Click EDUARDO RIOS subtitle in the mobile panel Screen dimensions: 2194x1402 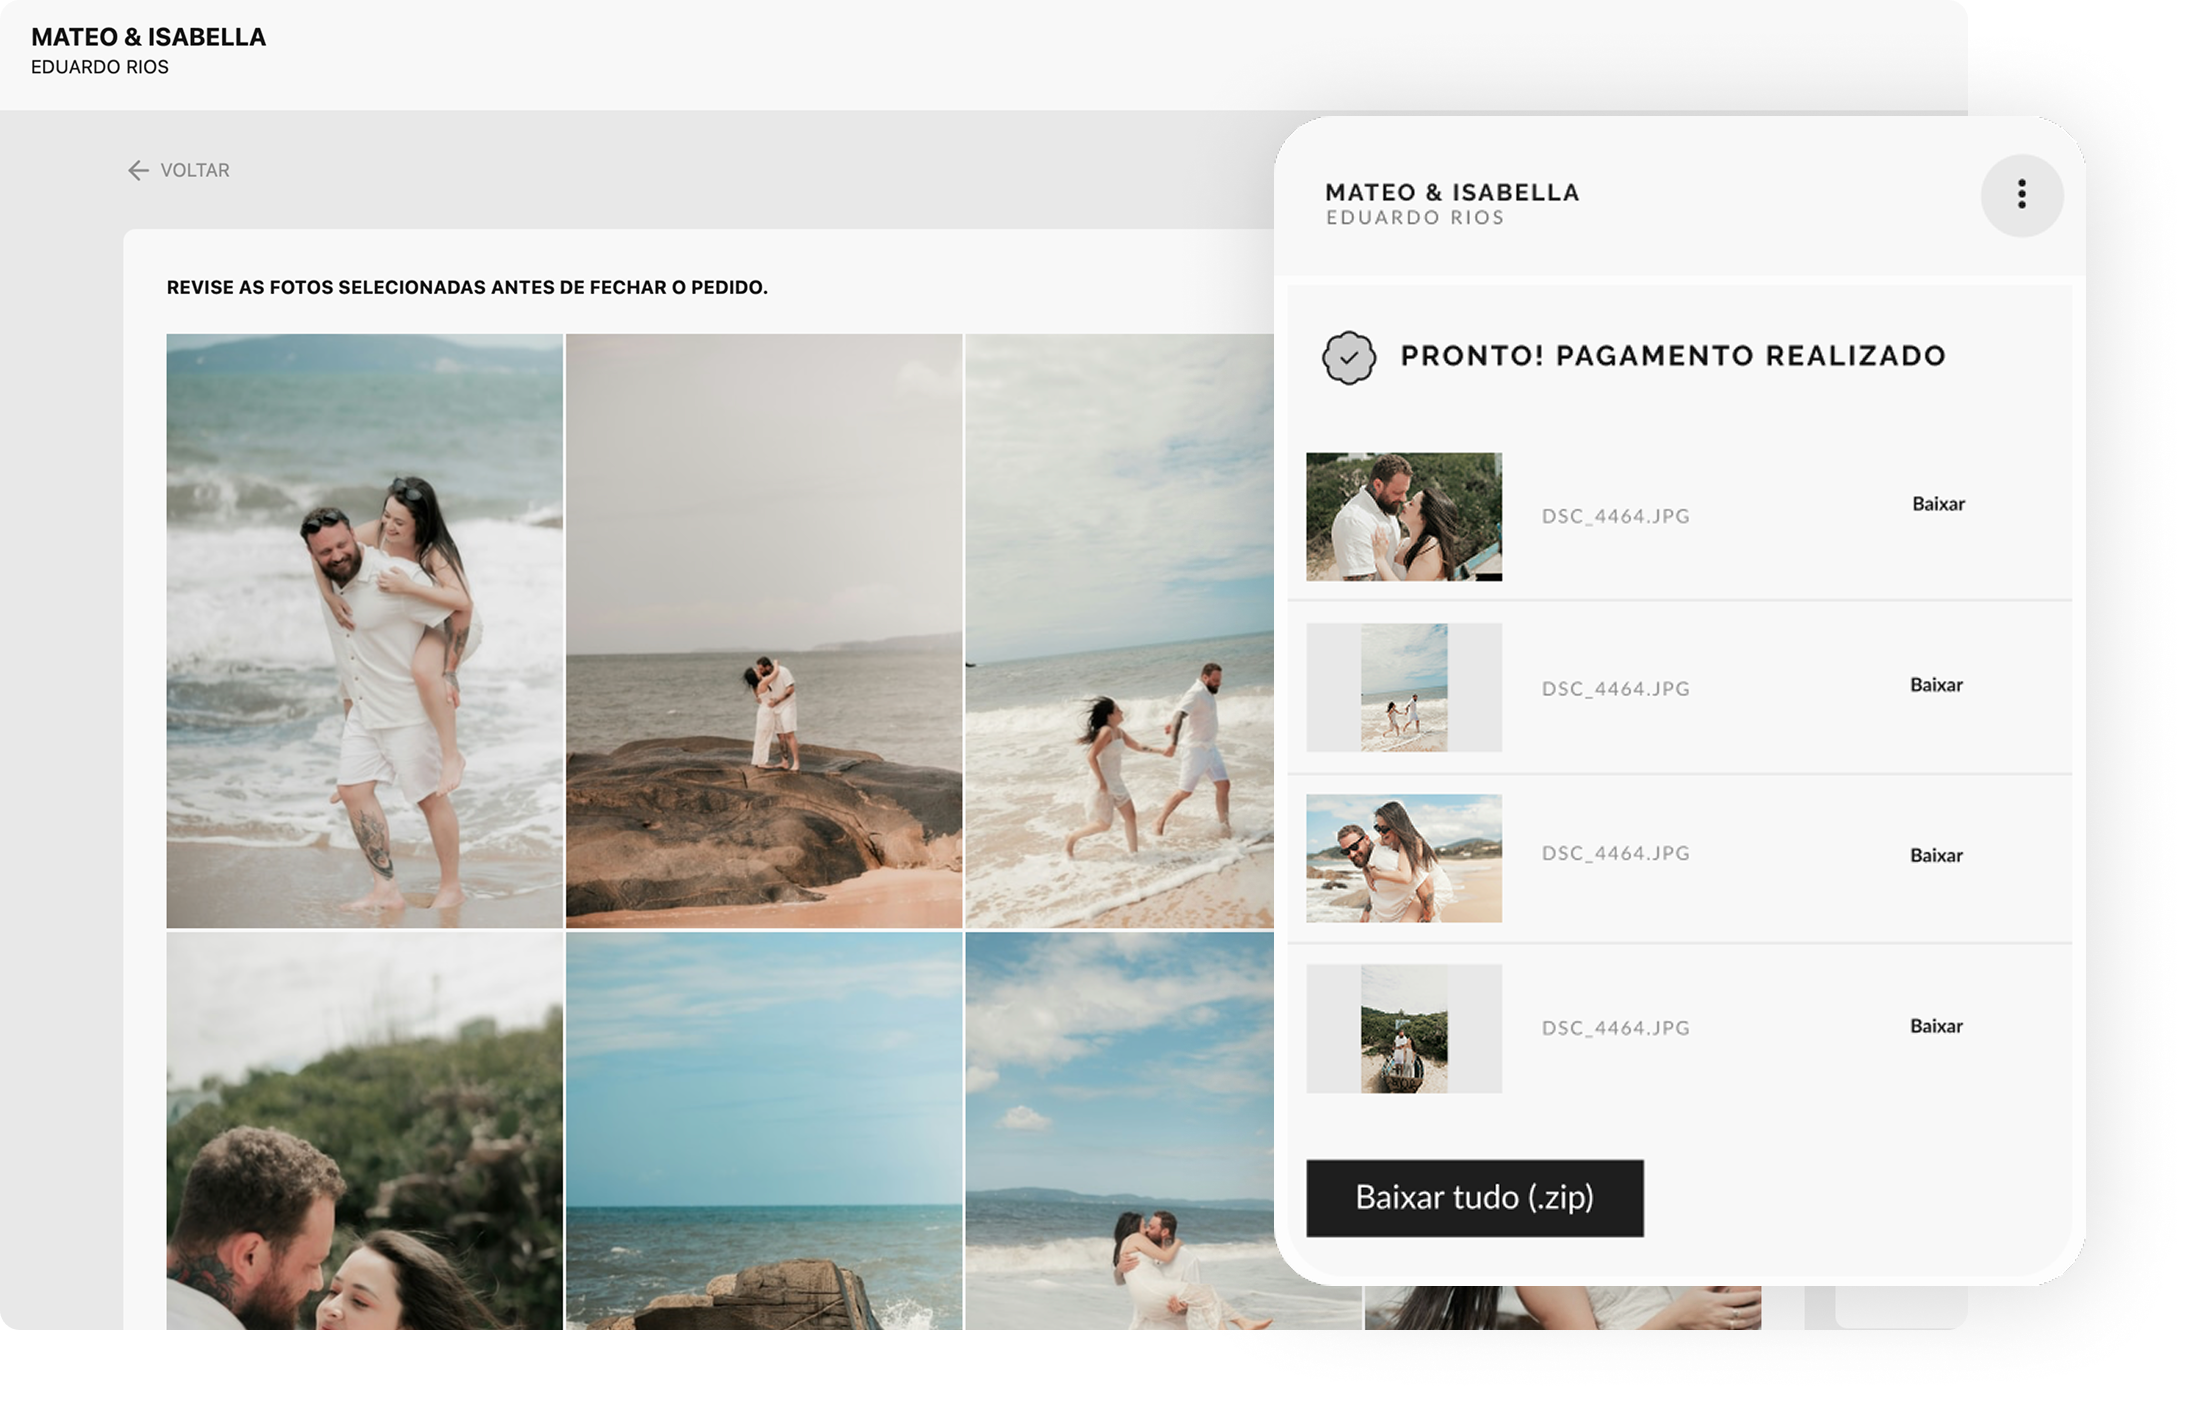tap(1415, 218)
